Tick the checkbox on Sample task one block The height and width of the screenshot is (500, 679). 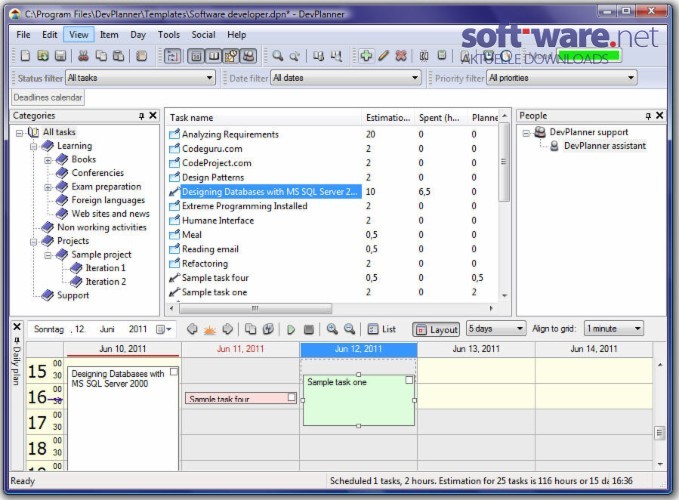tap(409, 380)
